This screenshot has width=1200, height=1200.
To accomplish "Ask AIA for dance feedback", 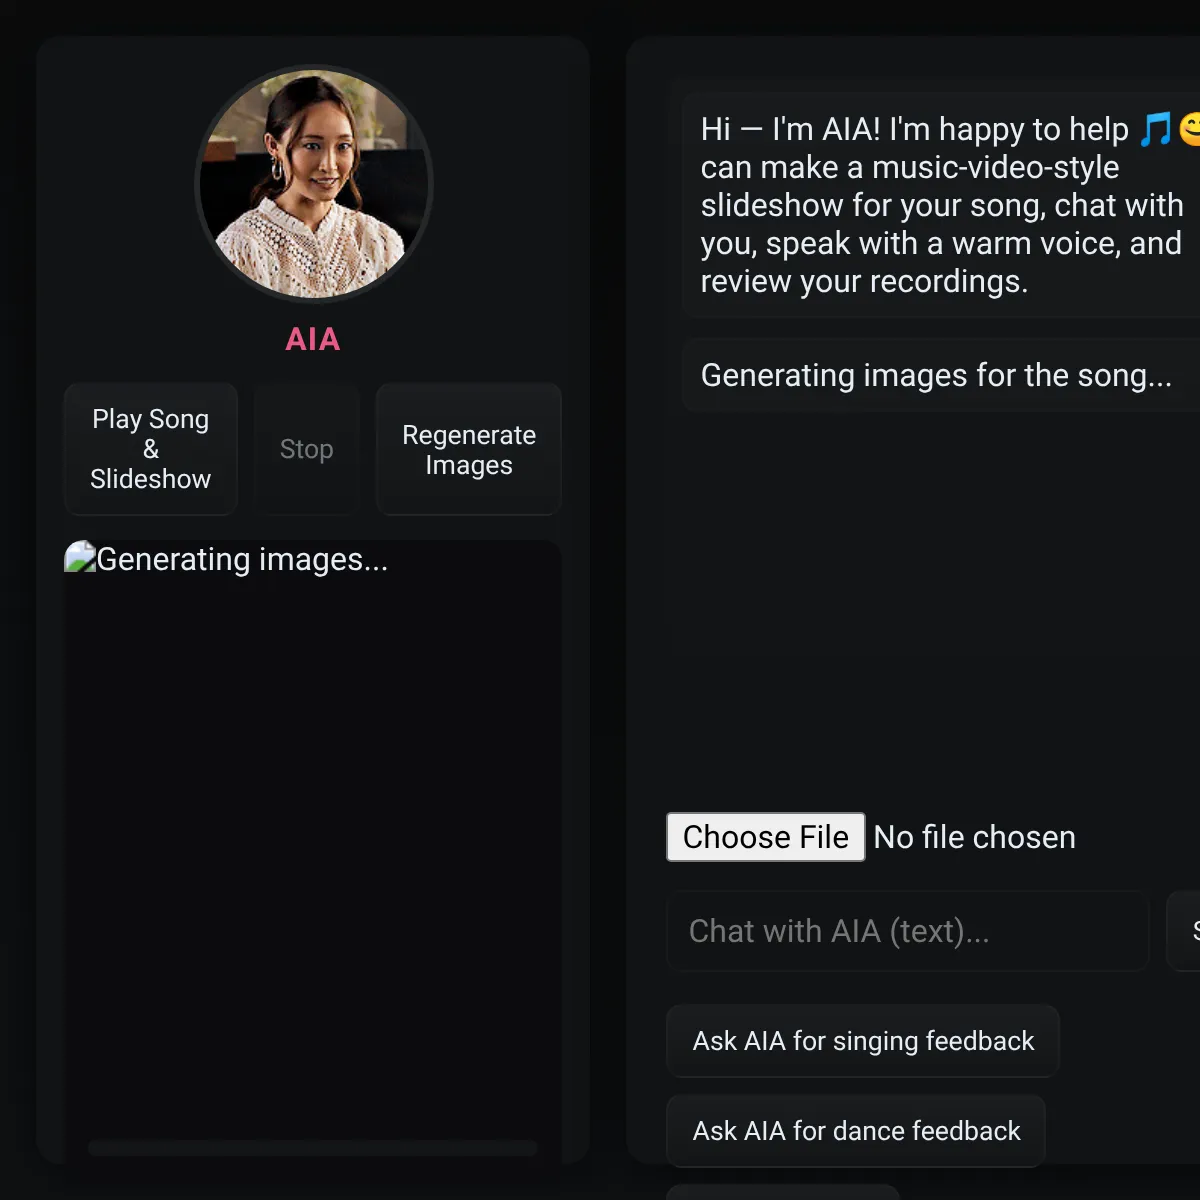I will (856, 1131).
